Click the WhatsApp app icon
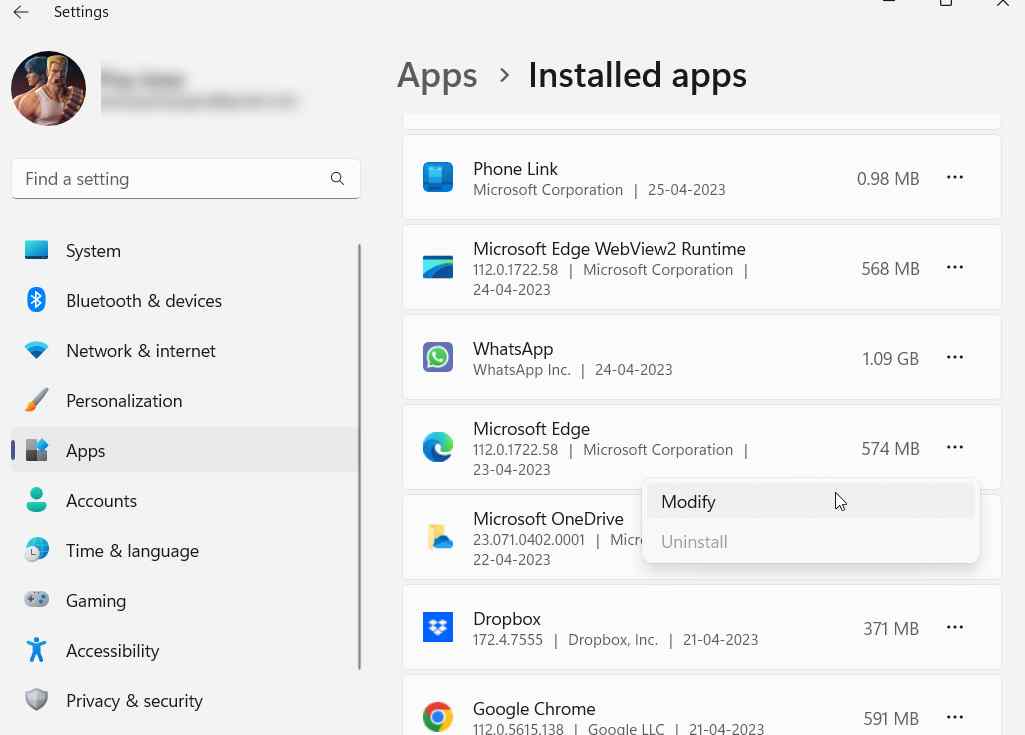 (x=438, y=357)
